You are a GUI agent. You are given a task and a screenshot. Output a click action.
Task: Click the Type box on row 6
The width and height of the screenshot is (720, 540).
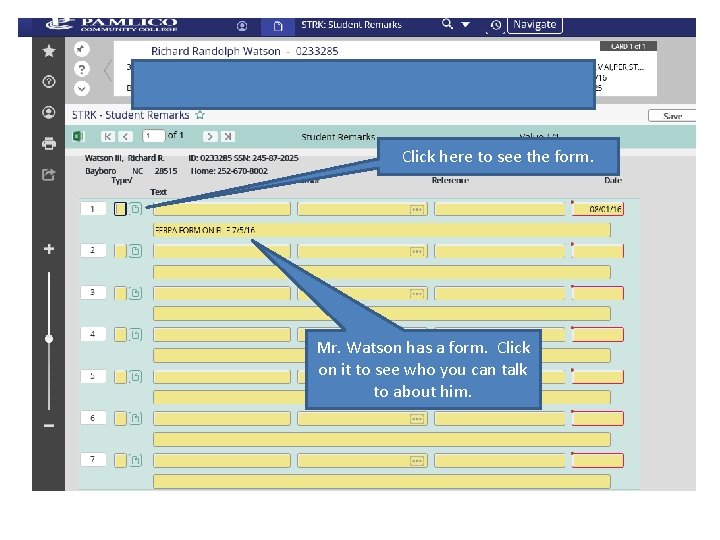click(x=120, y=418)
